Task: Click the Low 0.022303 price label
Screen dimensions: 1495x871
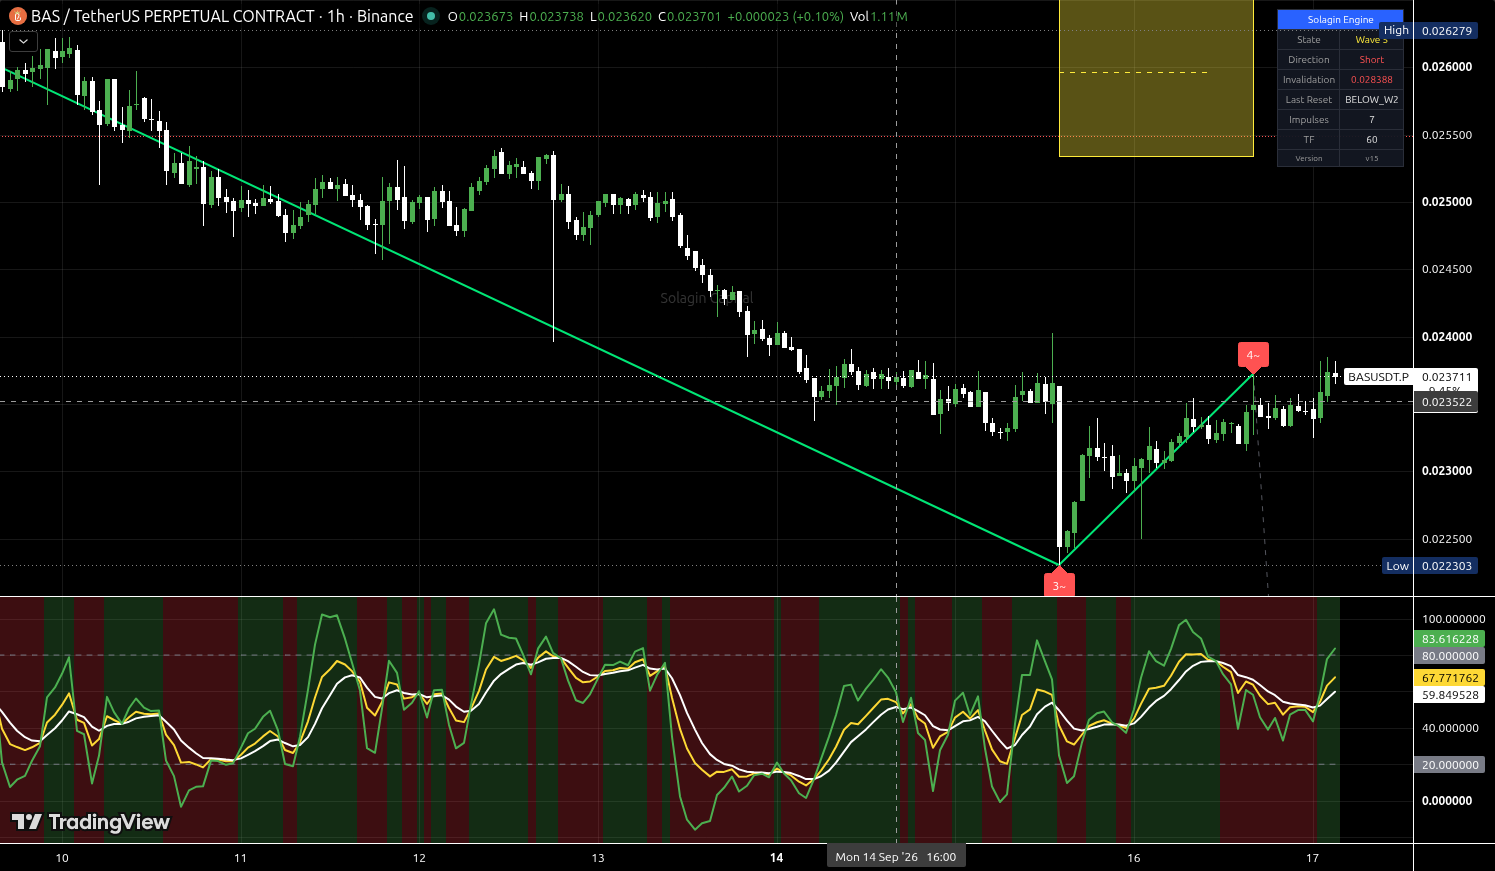Action: (1429, 566)
